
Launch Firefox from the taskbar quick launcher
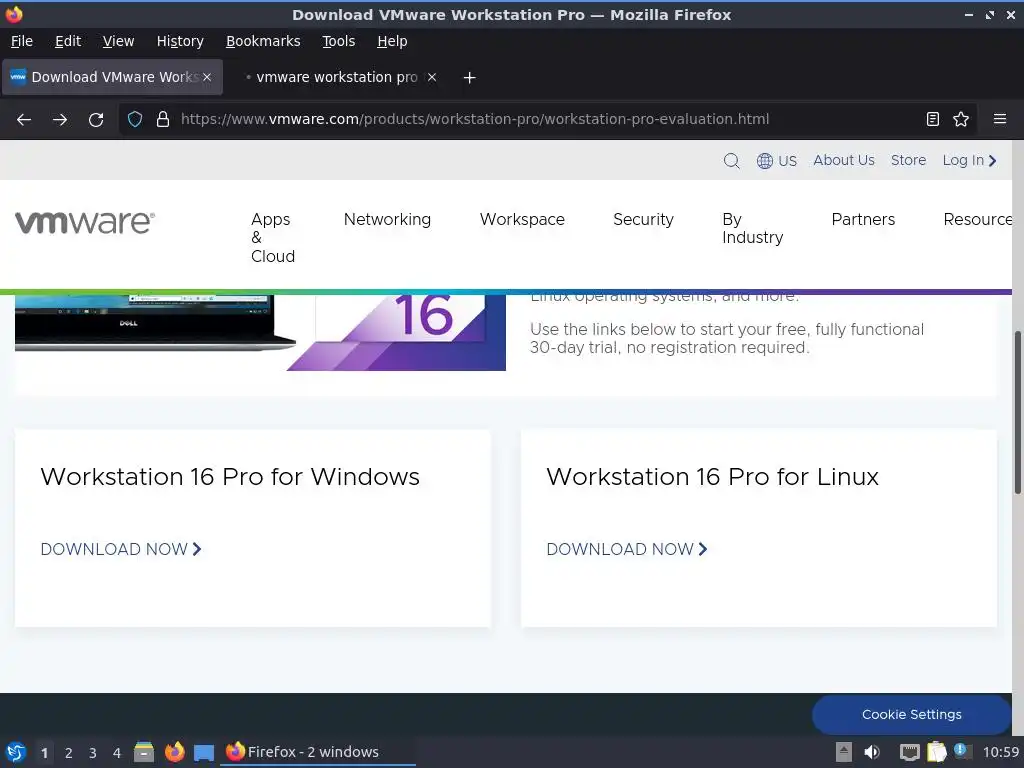[x=174, y=752]
